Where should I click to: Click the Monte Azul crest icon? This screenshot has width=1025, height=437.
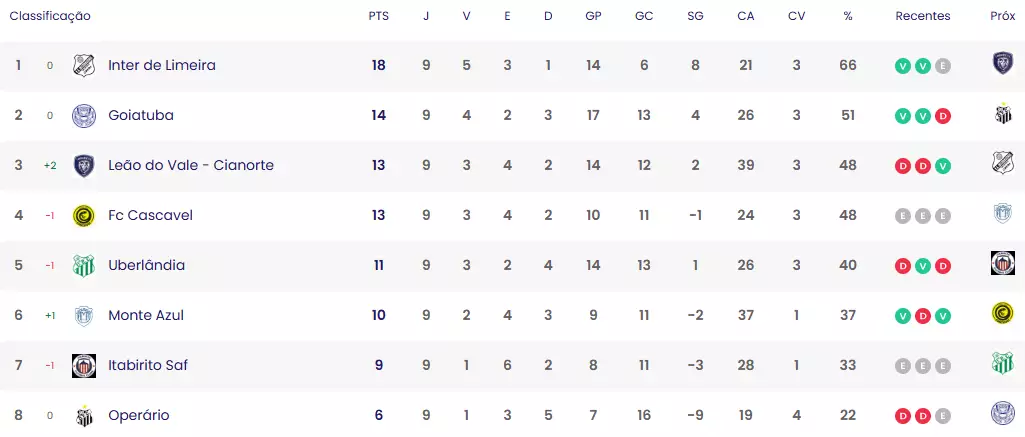coord(84,316)
